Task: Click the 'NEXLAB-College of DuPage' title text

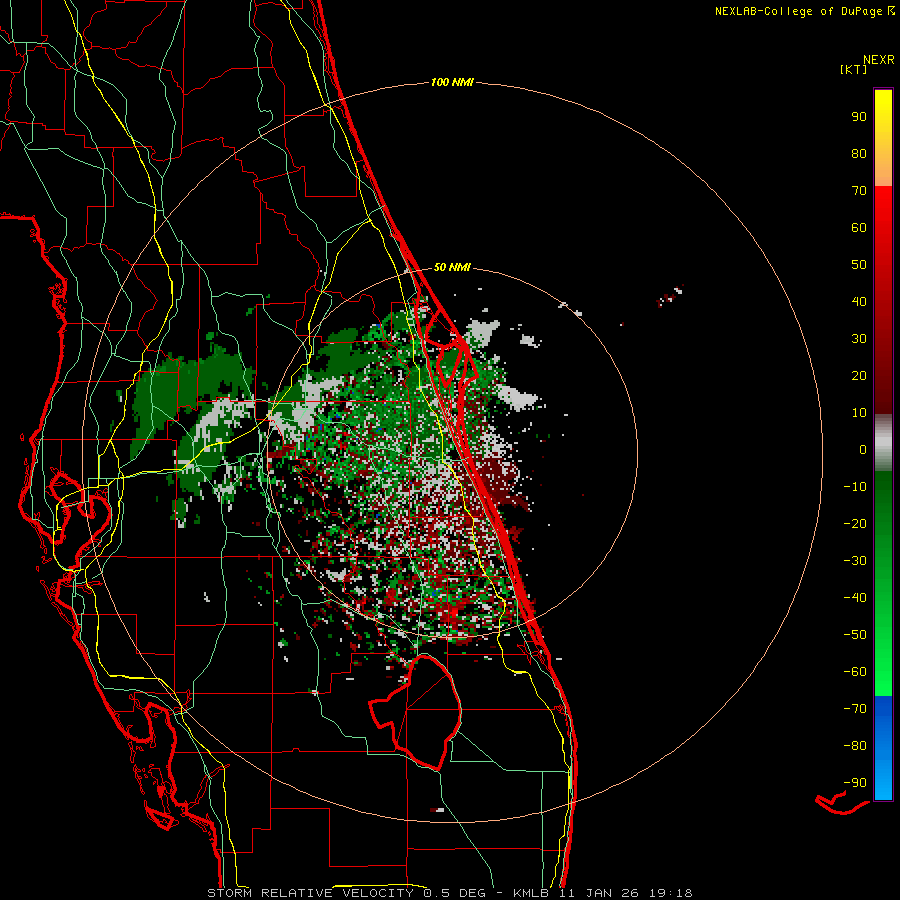Action: point(799,11)
